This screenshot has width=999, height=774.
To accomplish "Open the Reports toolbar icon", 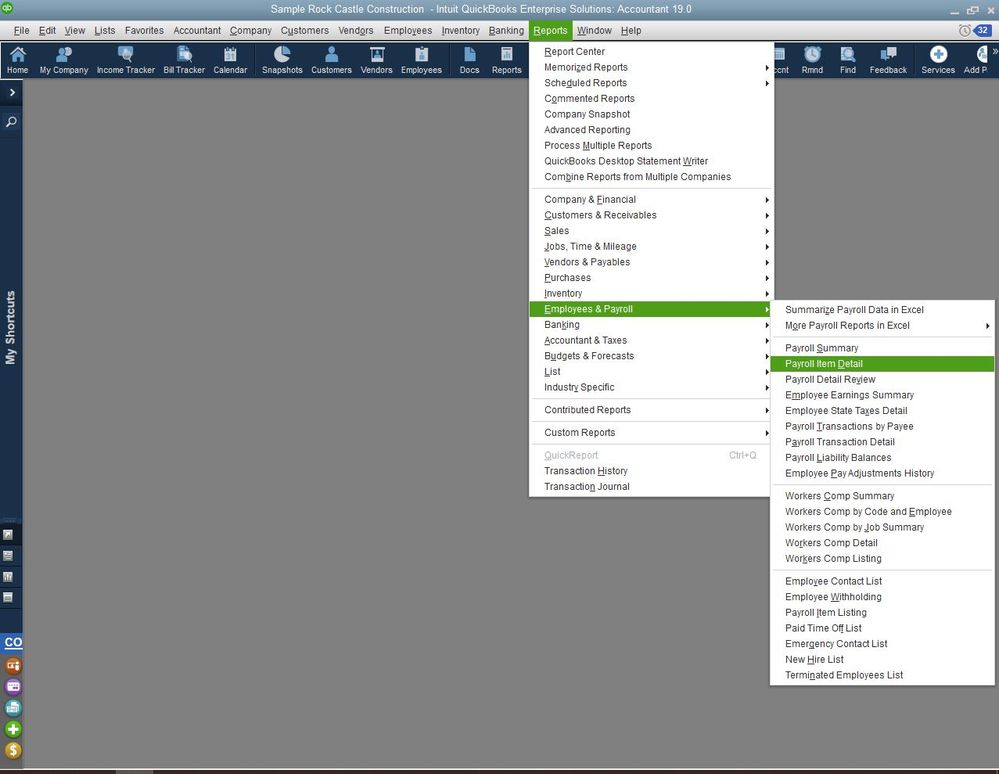I will click(507, 60).
